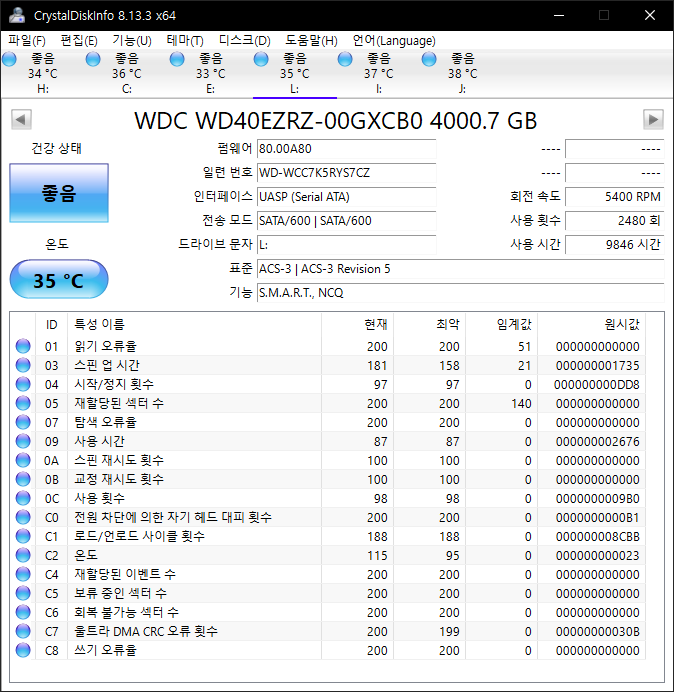Click the firmware field 80.00A80

(x=346, y=149)
